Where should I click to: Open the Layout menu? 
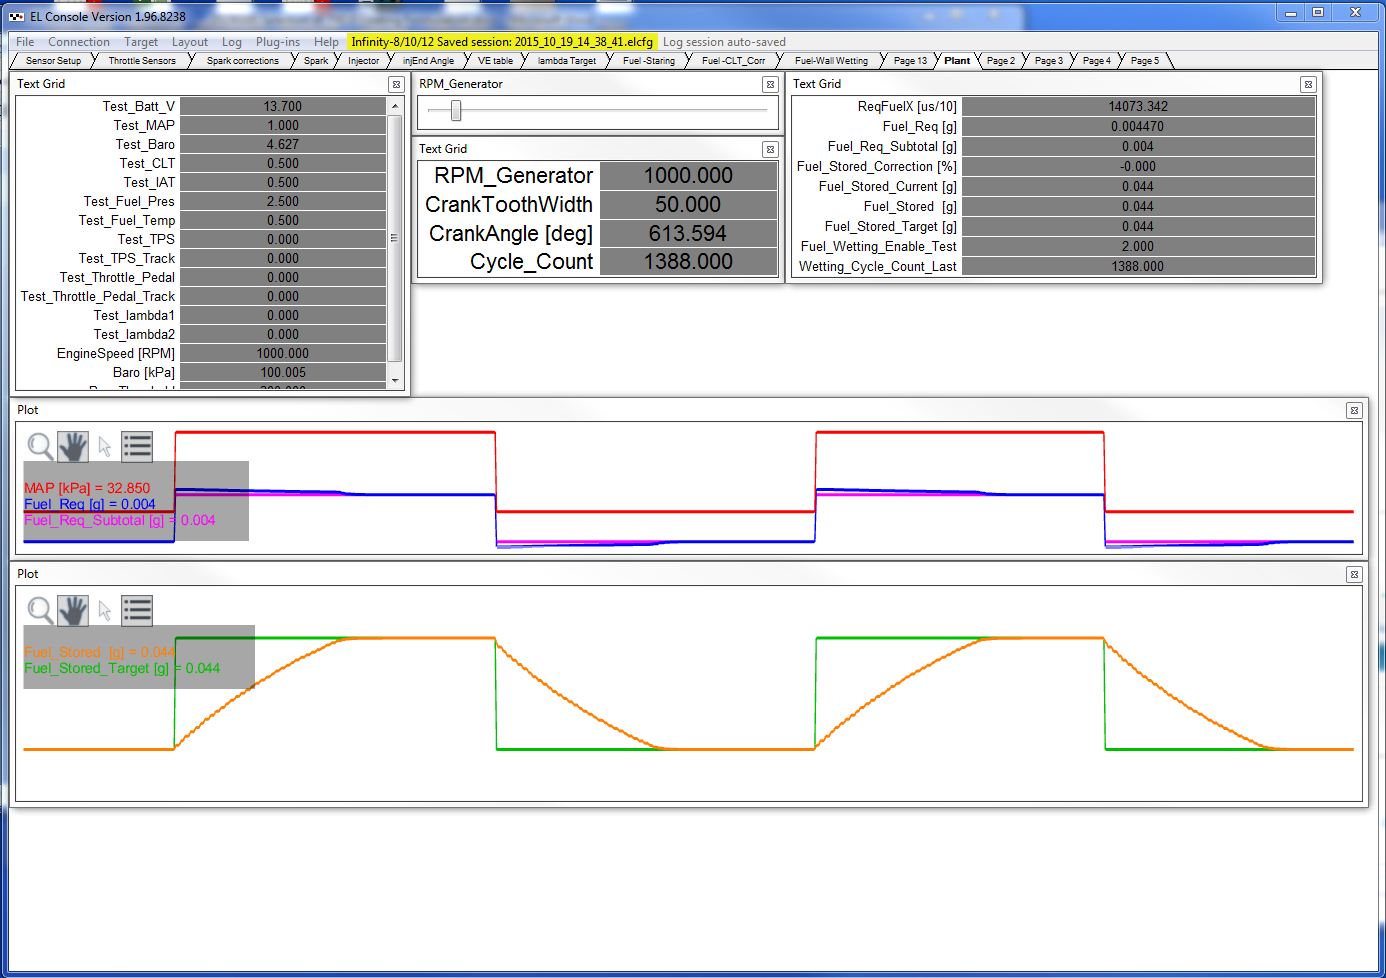(189, 42)
